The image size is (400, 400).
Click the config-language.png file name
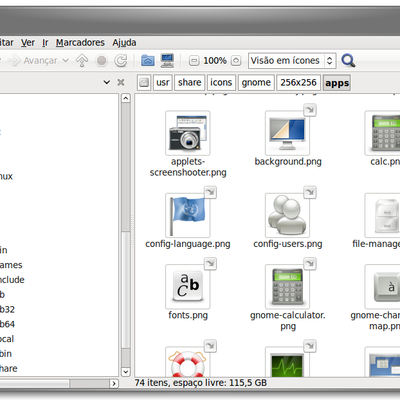click(188, 244)
